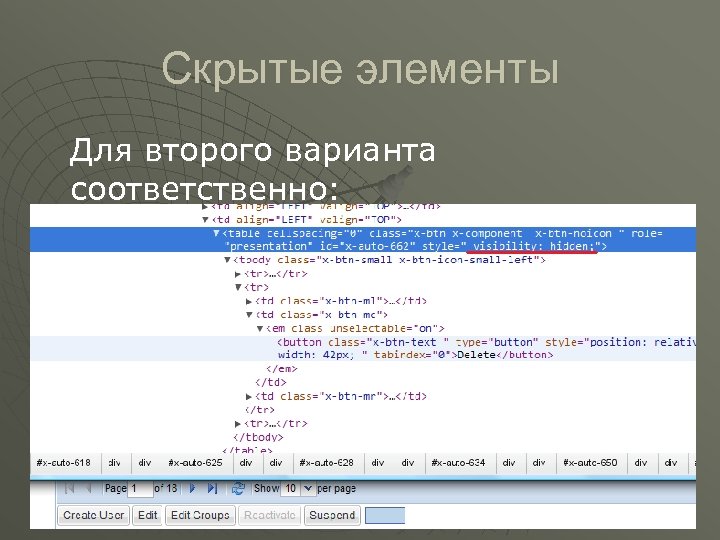Click the Show 10 per page value box
The image size is (720, 540).
click(x=292, y=489)
